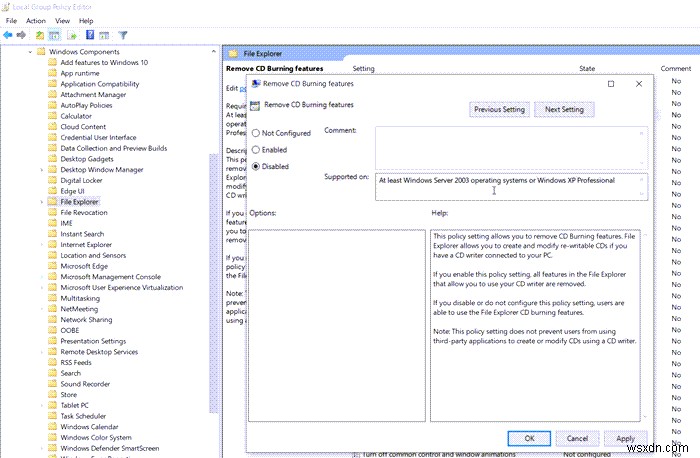Sort by the Comment column header
Viewport: 700px width, 458px height.
(x=675, y=68)
